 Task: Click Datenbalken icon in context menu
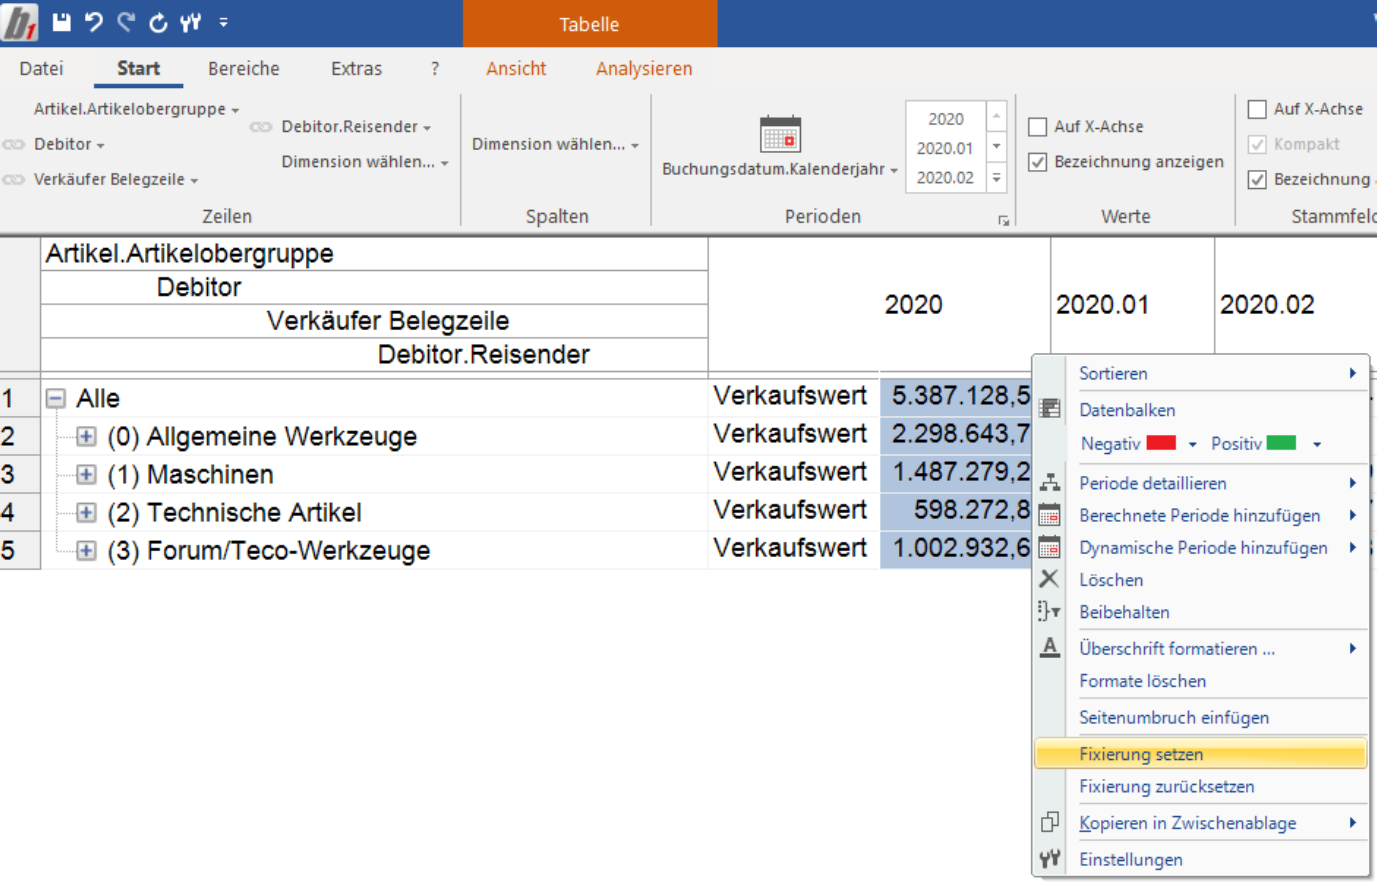tap(1049, 409)
